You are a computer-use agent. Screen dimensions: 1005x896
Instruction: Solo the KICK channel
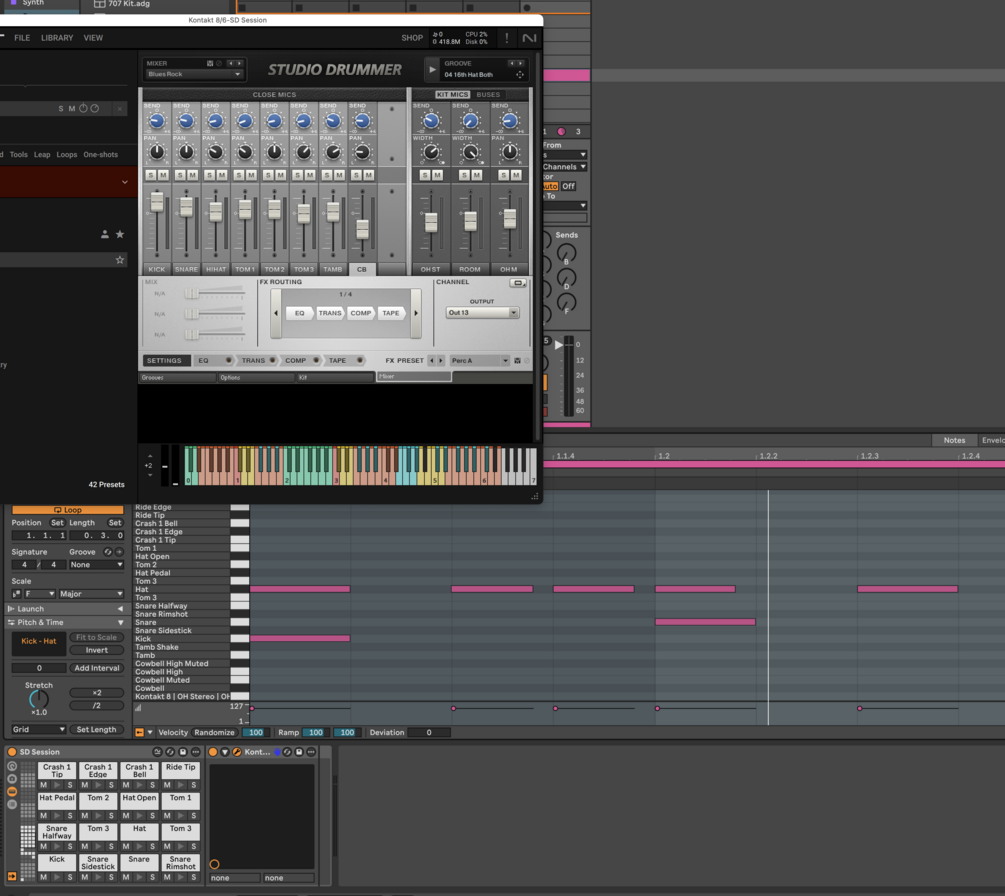[151, 176]
